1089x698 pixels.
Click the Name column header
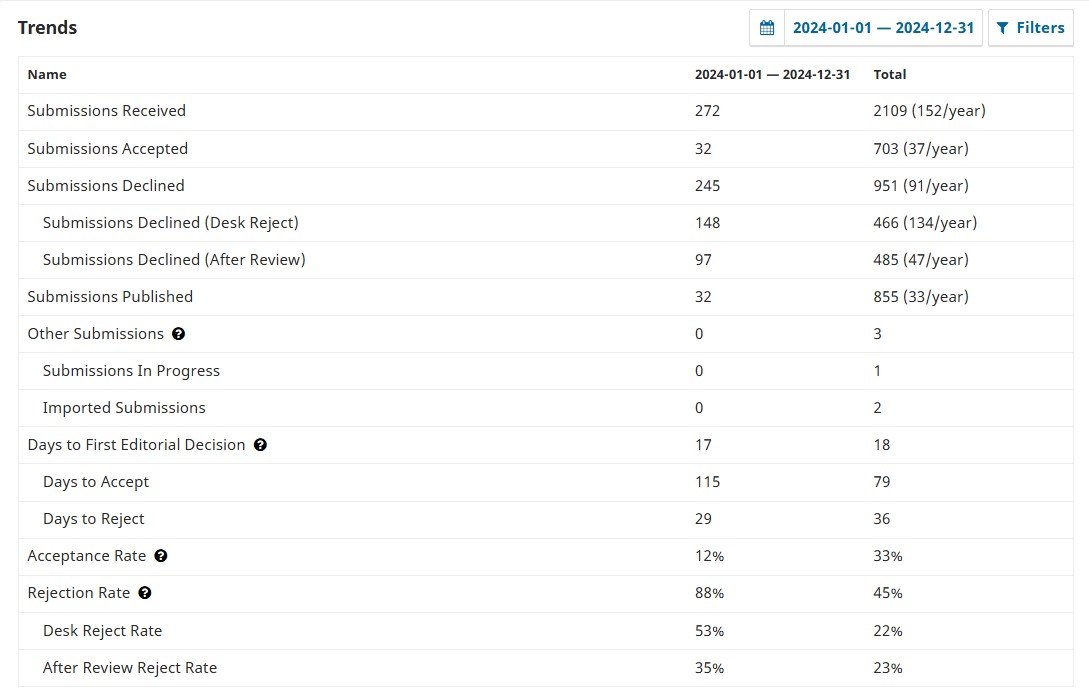[47, 75]
